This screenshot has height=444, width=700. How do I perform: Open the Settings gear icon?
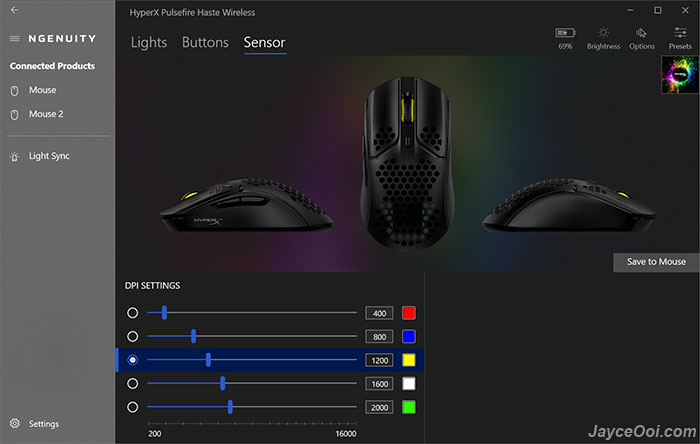pyautogui.click(x=15, y=423)
